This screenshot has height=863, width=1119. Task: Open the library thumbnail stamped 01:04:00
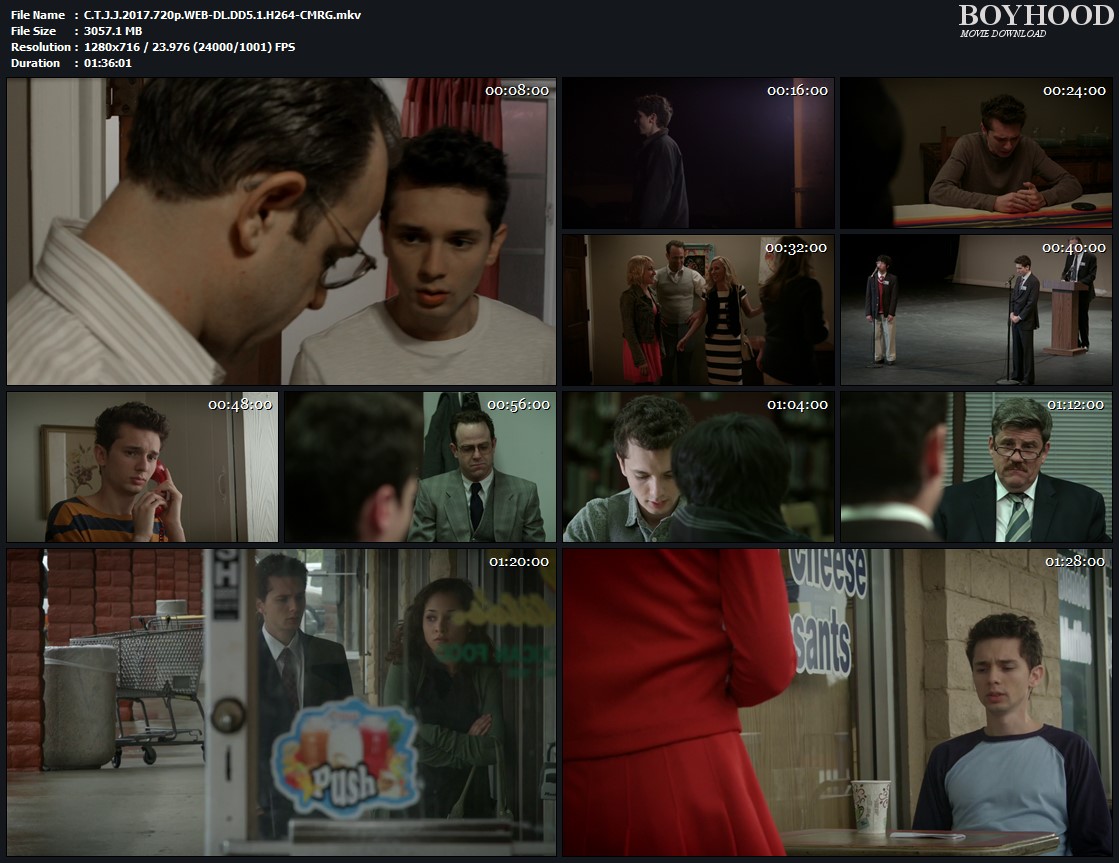(x=697, y=467)
